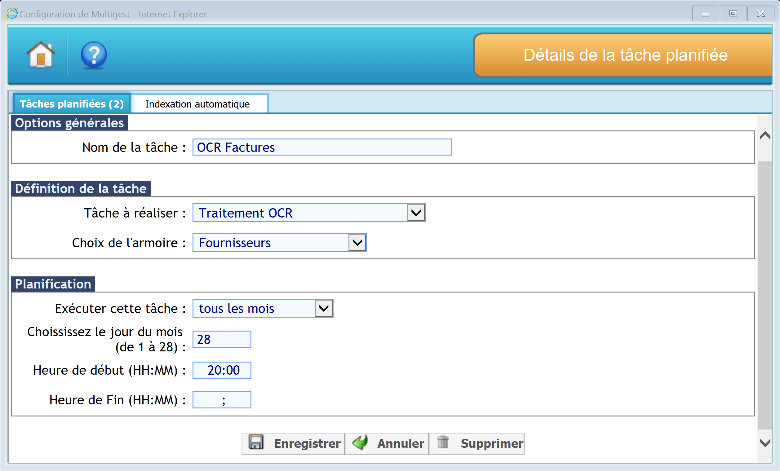
Task: Click the green arrow cancel icon
Action: click(360, 443)
